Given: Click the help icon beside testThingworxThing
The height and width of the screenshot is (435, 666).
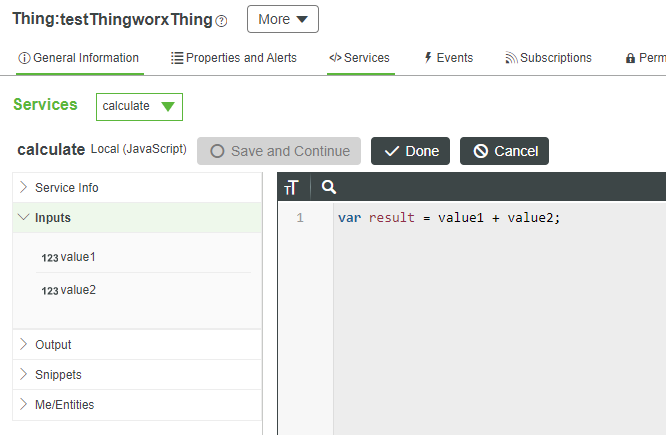Looking at the screenshot, I should pos(221,21).
